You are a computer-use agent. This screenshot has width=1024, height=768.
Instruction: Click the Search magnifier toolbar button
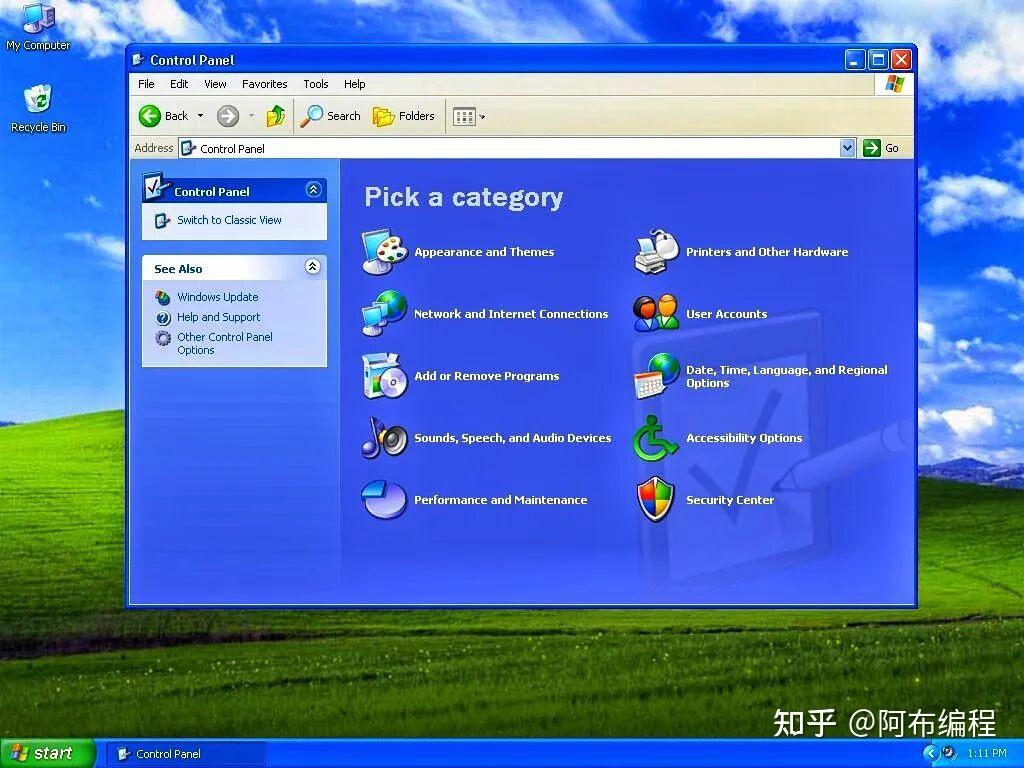click(330, 116)
